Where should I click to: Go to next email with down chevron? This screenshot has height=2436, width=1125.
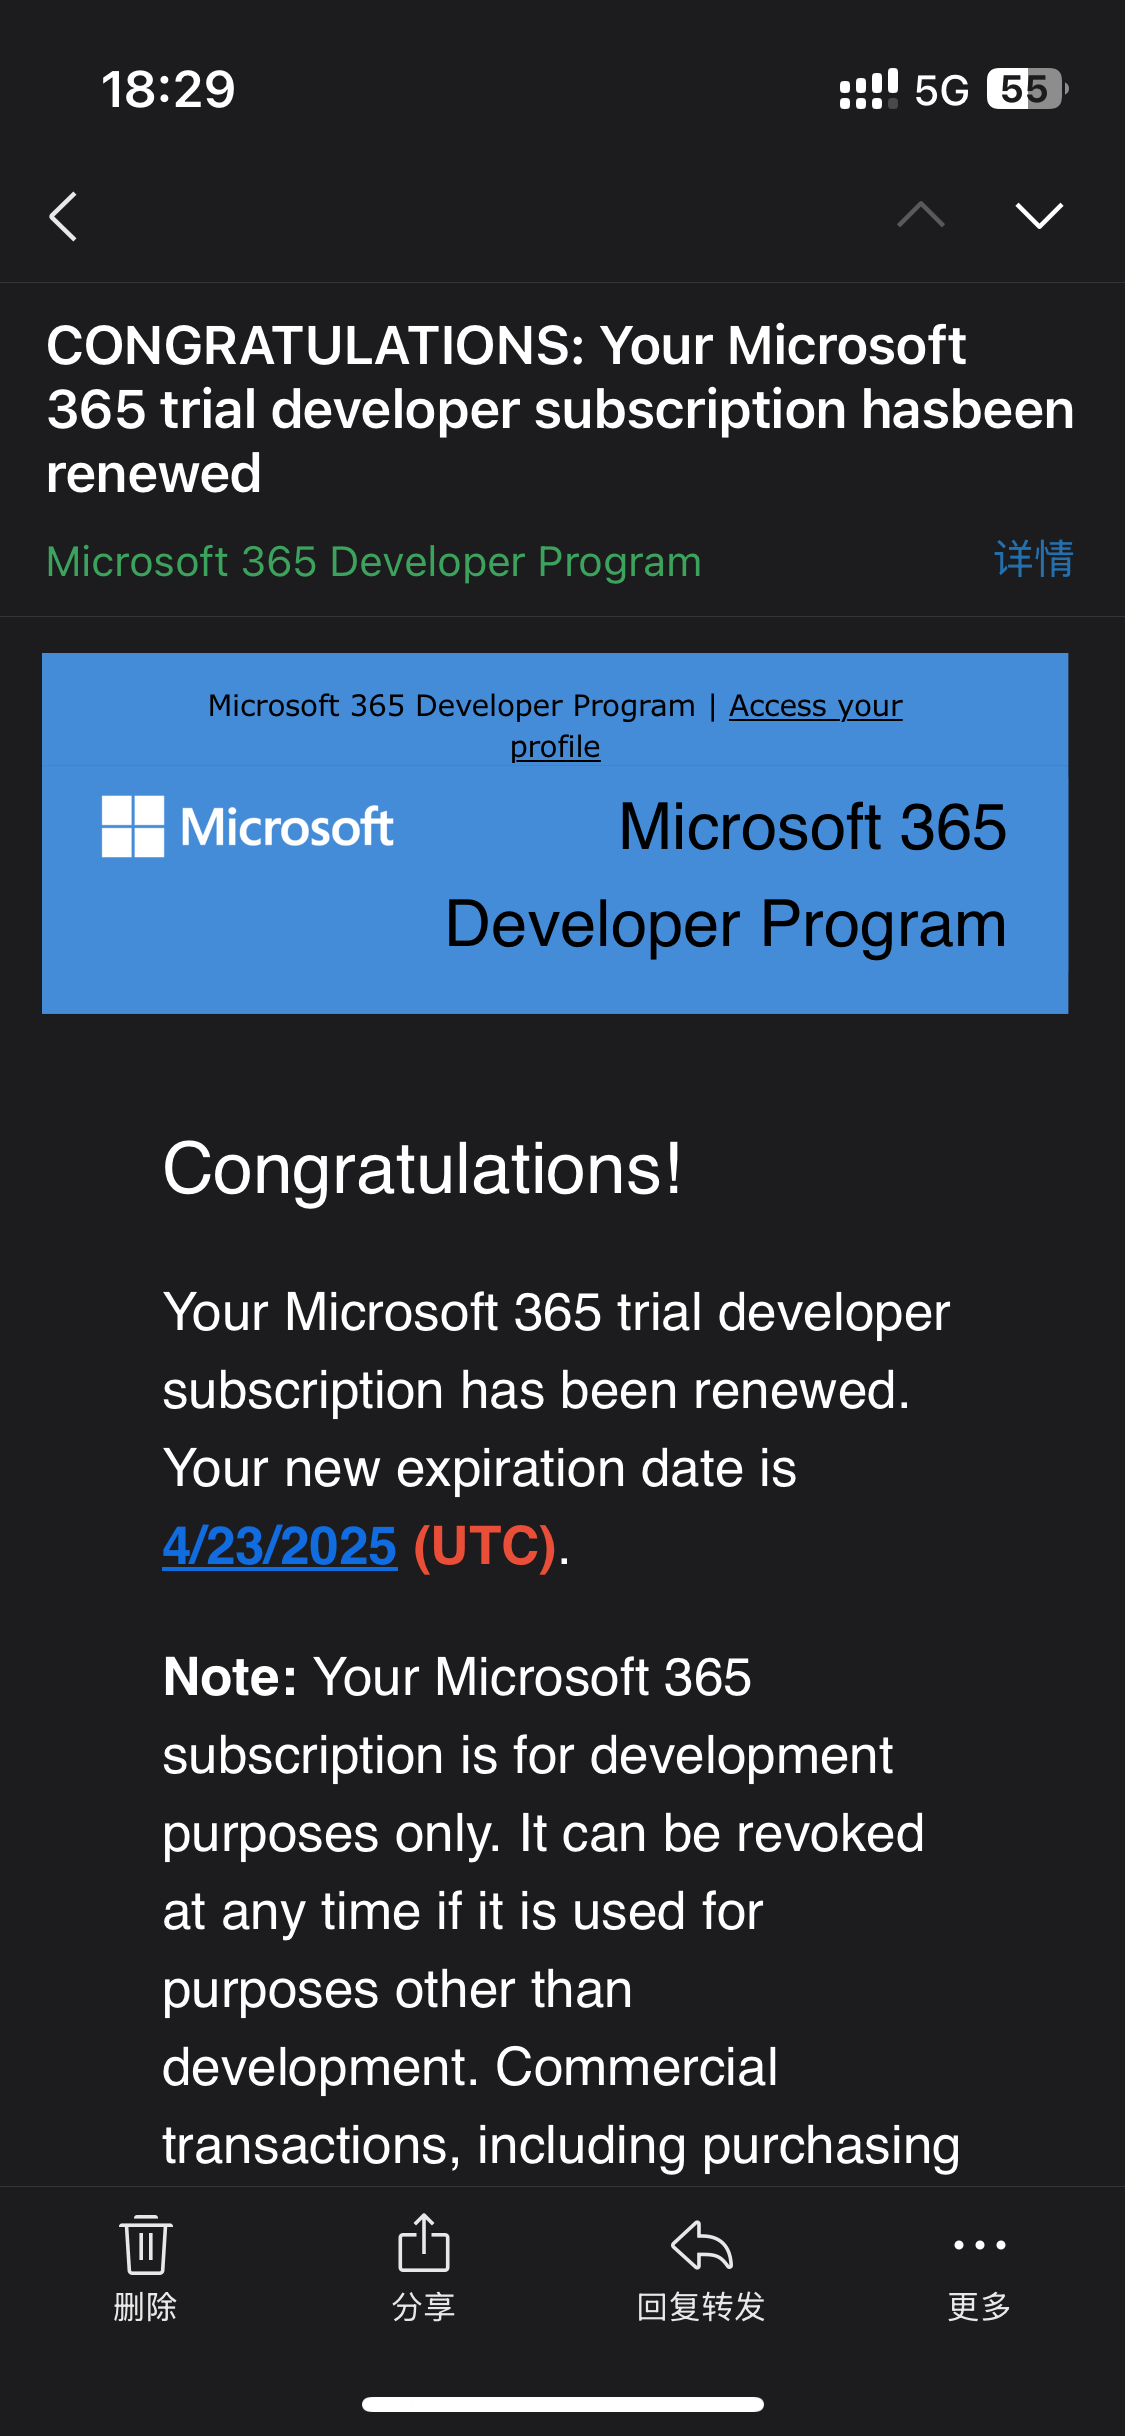[x=1039, y=215]
